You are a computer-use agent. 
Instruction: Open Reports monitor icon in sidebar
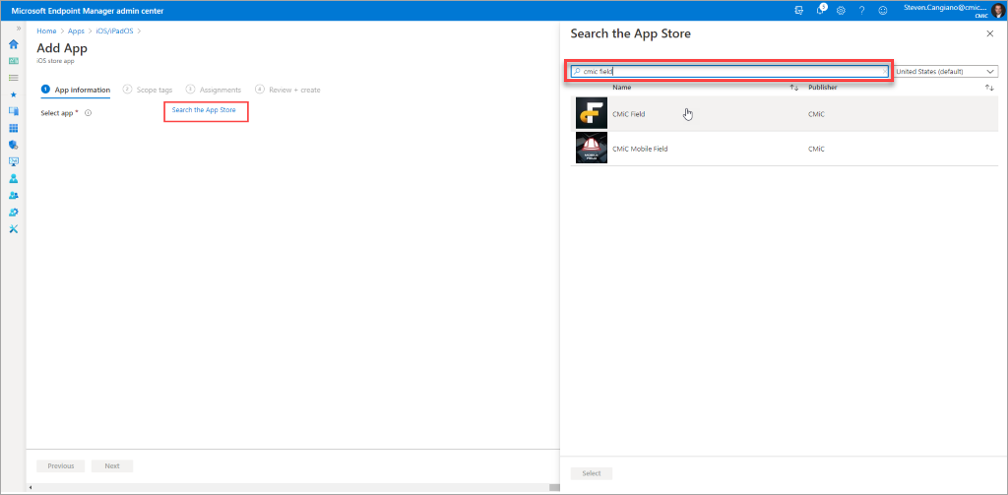[14, 161]
